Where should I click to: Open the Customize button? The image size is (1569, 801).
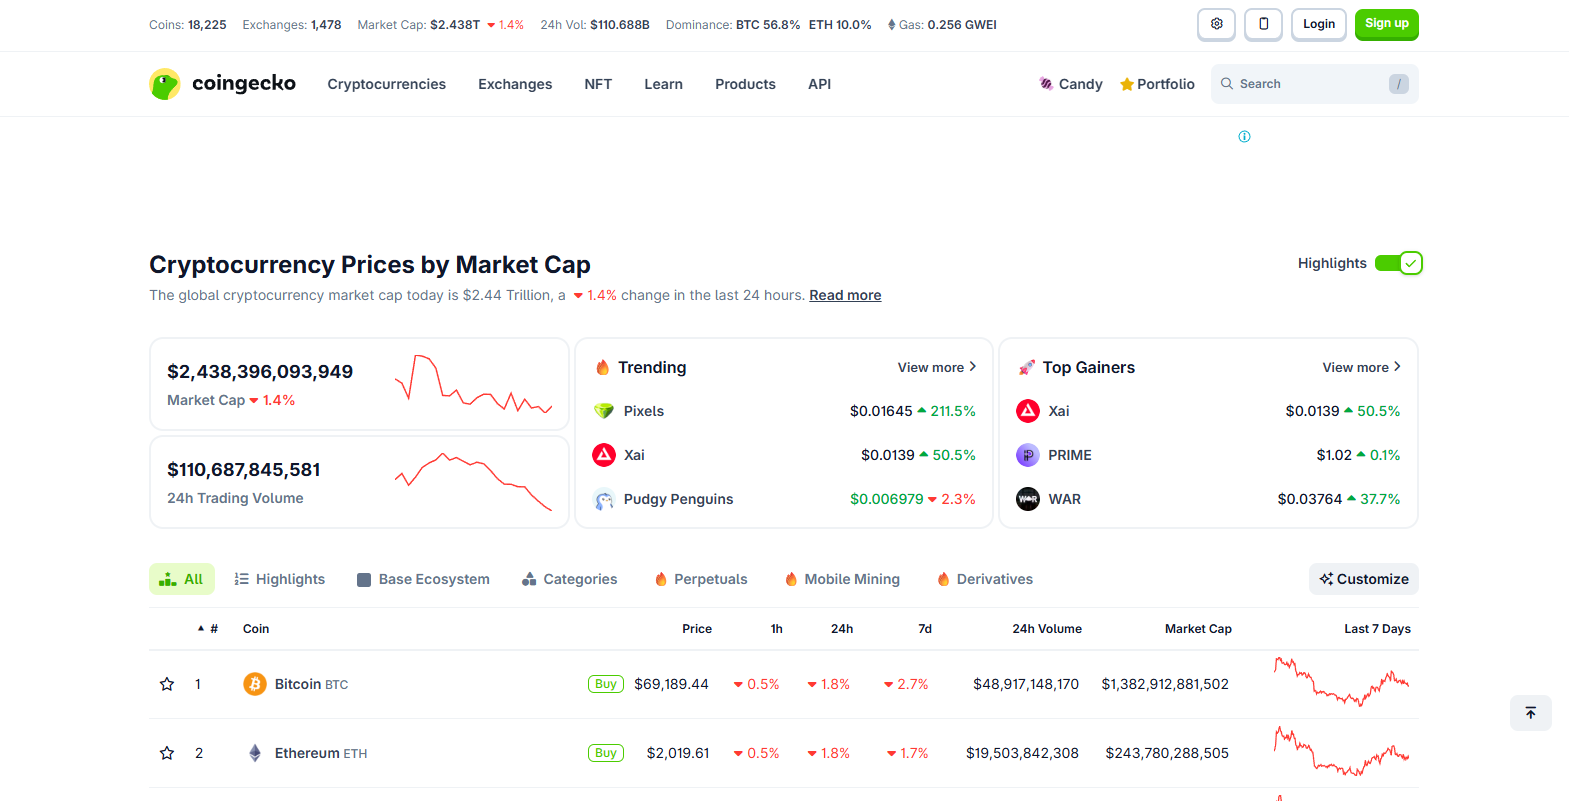click(1364, 579)
